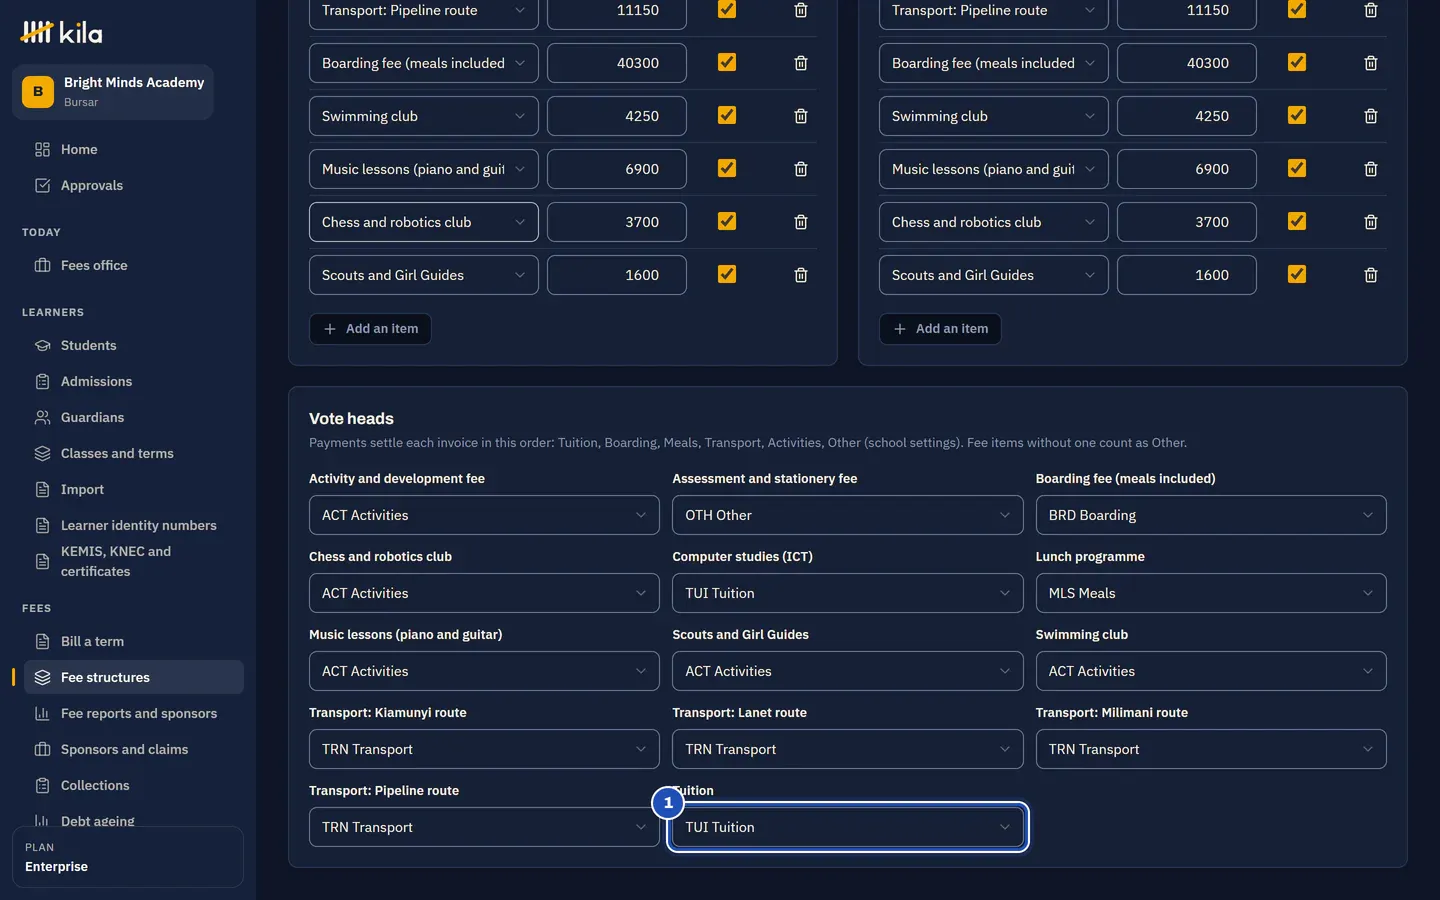Click the Collections icon
Screen dimensions: 1440x900
42,786
